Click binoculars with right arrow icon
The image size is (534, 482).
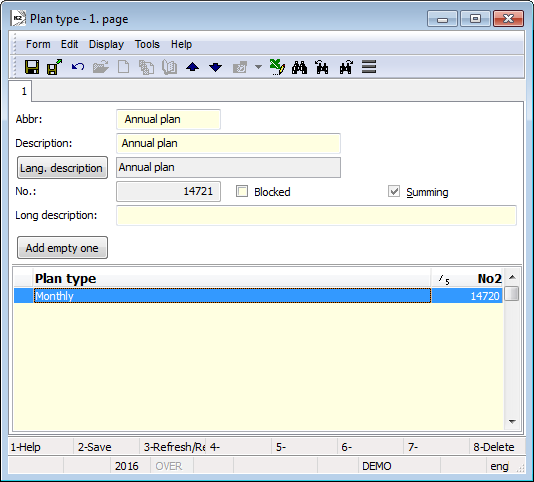[346, 67]
